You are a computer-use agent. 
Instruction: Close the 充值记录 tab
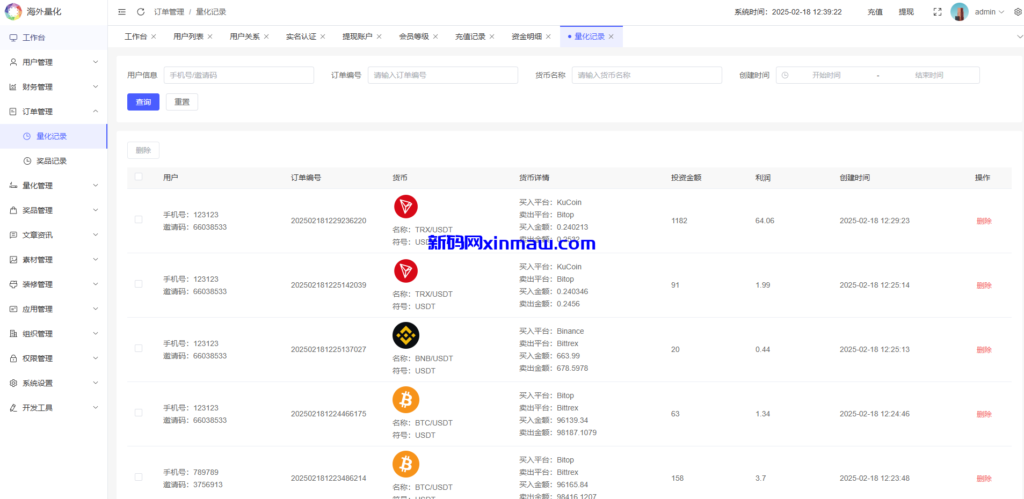click(x=492, y=37)
